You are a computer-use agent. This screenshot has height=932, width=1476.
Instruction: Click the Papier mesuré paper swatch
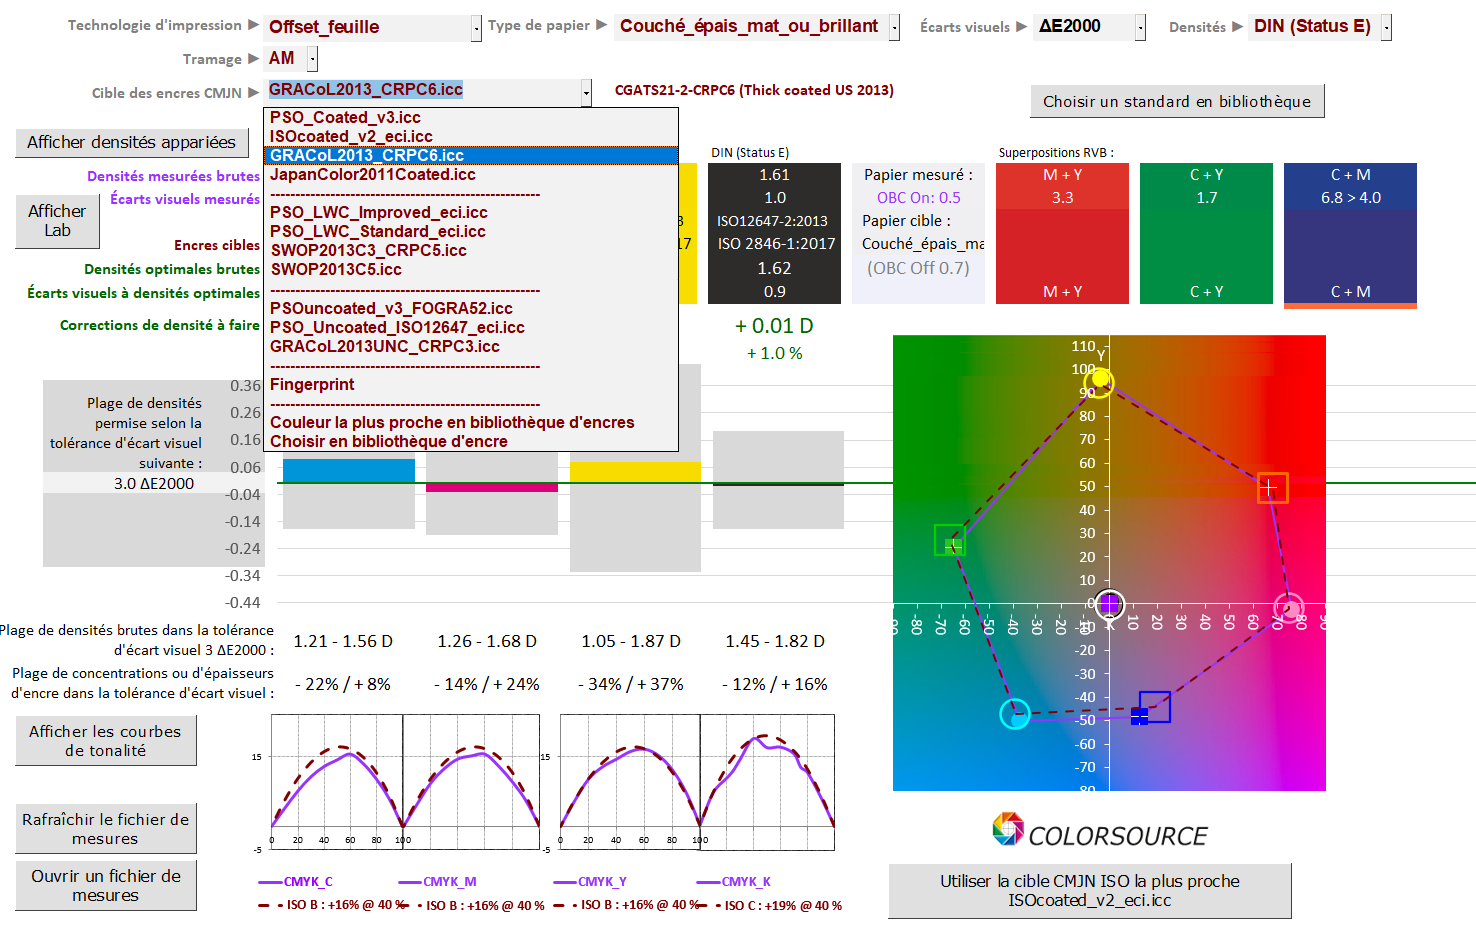(x=918, y=233)
